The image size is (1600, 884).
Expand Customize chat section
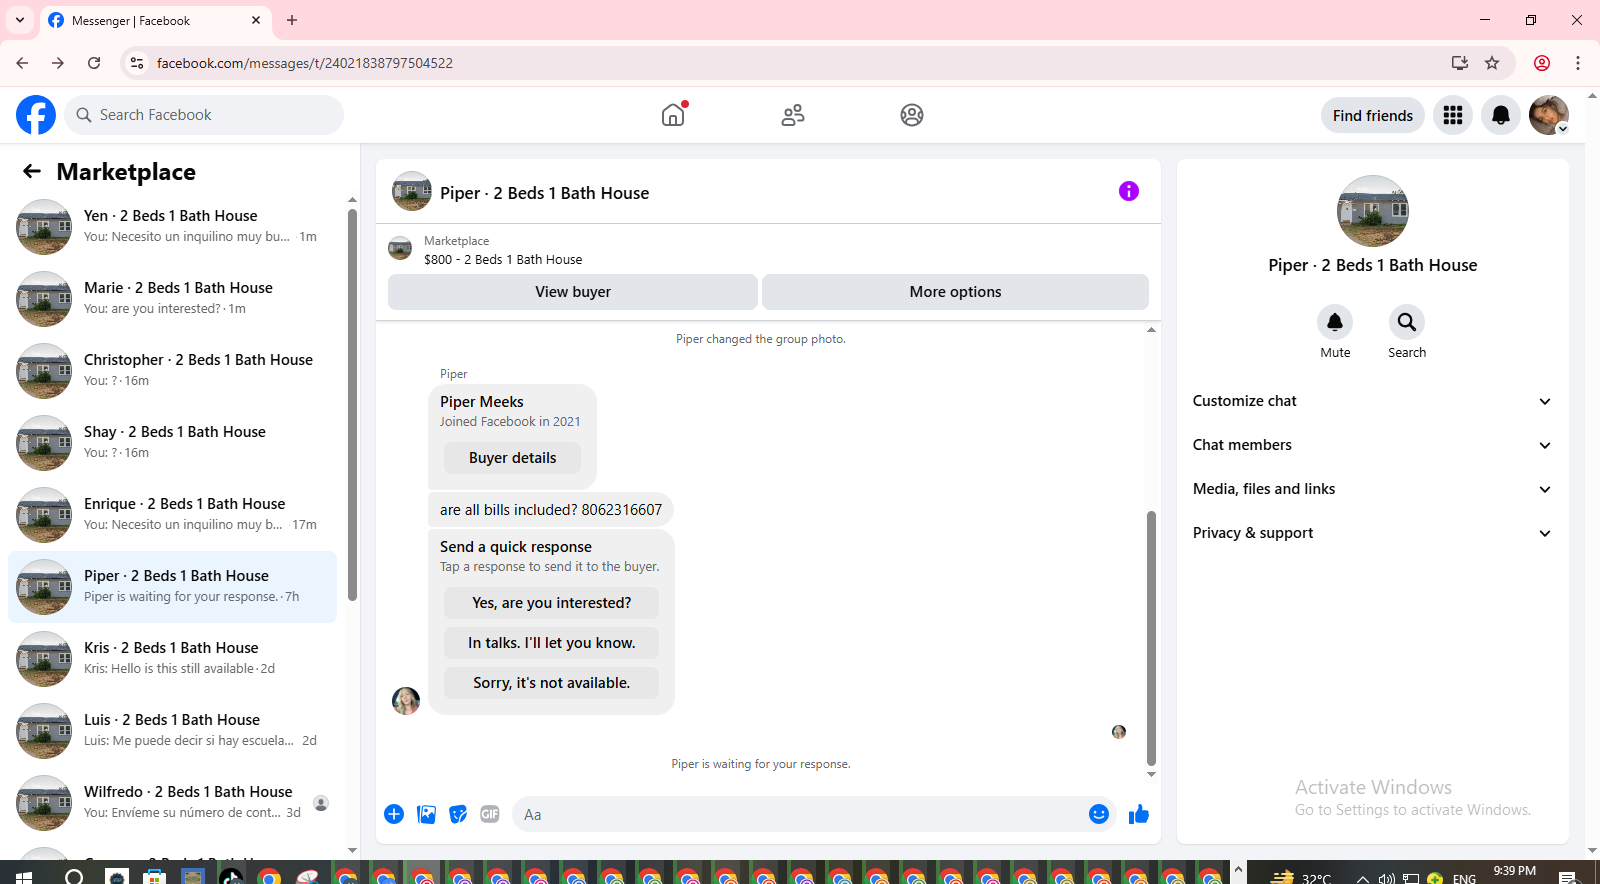1372,401
